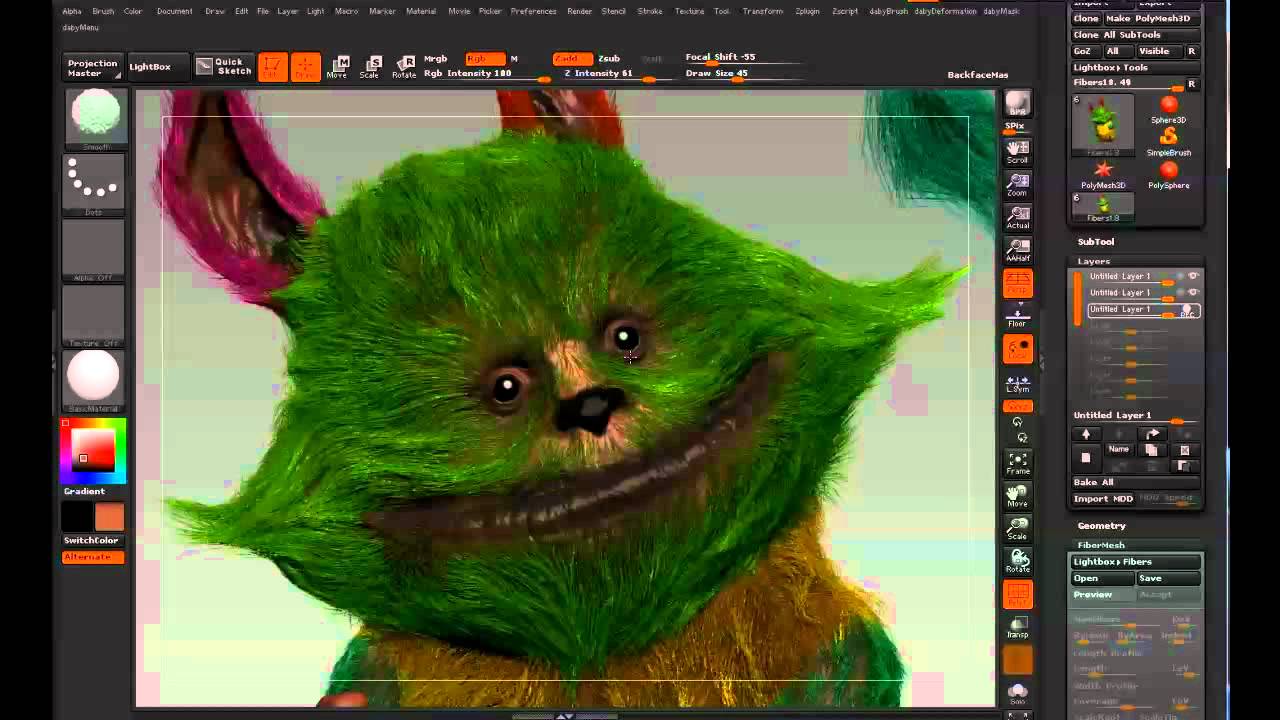
Task: Expand the Geometry section
Action: (1101, 526)
